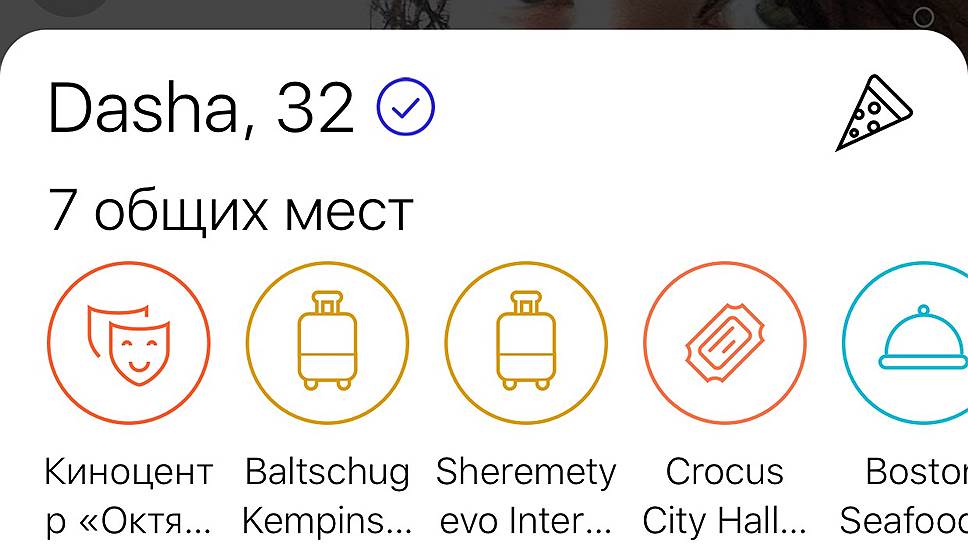This screenshot has width=968, height=544.
Task: Tap the age number 32
Action: [x=315, y=108]
